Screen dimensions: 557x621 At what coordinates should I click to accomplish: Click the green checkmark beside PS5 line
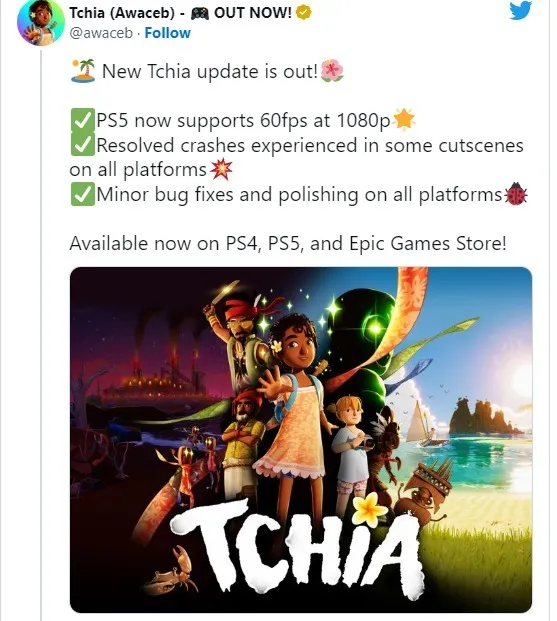(x=83, y=120)
